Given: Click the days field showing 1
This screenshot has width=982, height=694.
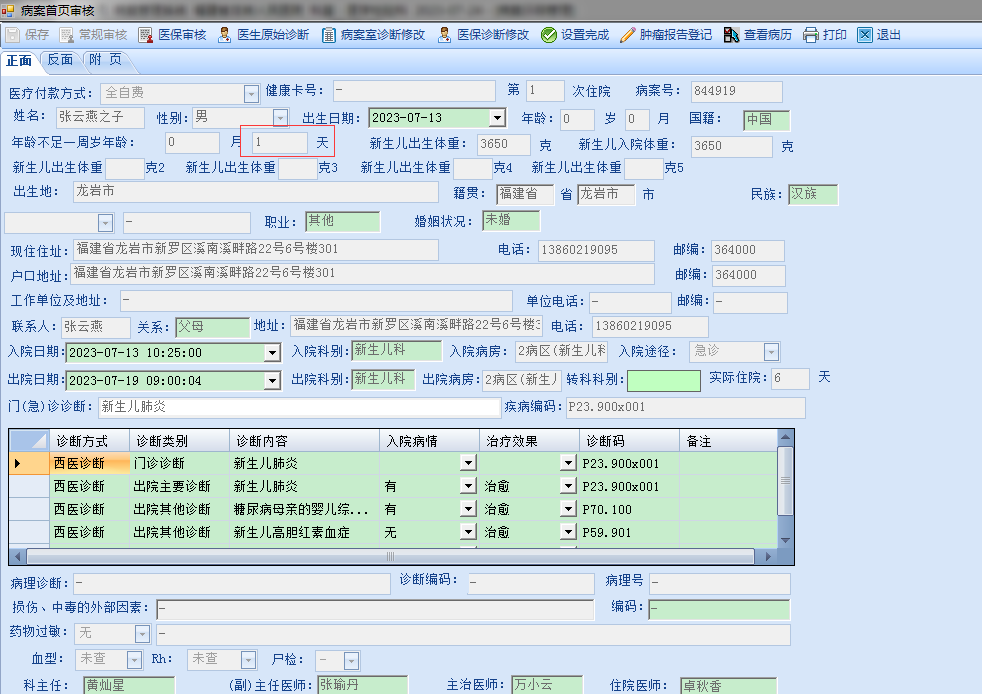Looking at the screenshot, I should click(279, 142).
